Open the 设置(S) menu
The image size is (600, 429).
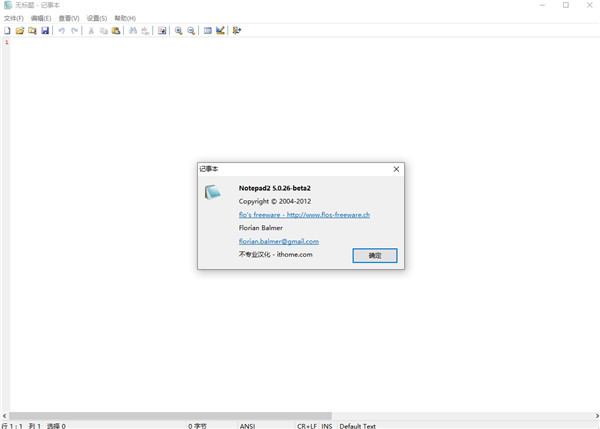pyautogui.click(x=97, y=18)
